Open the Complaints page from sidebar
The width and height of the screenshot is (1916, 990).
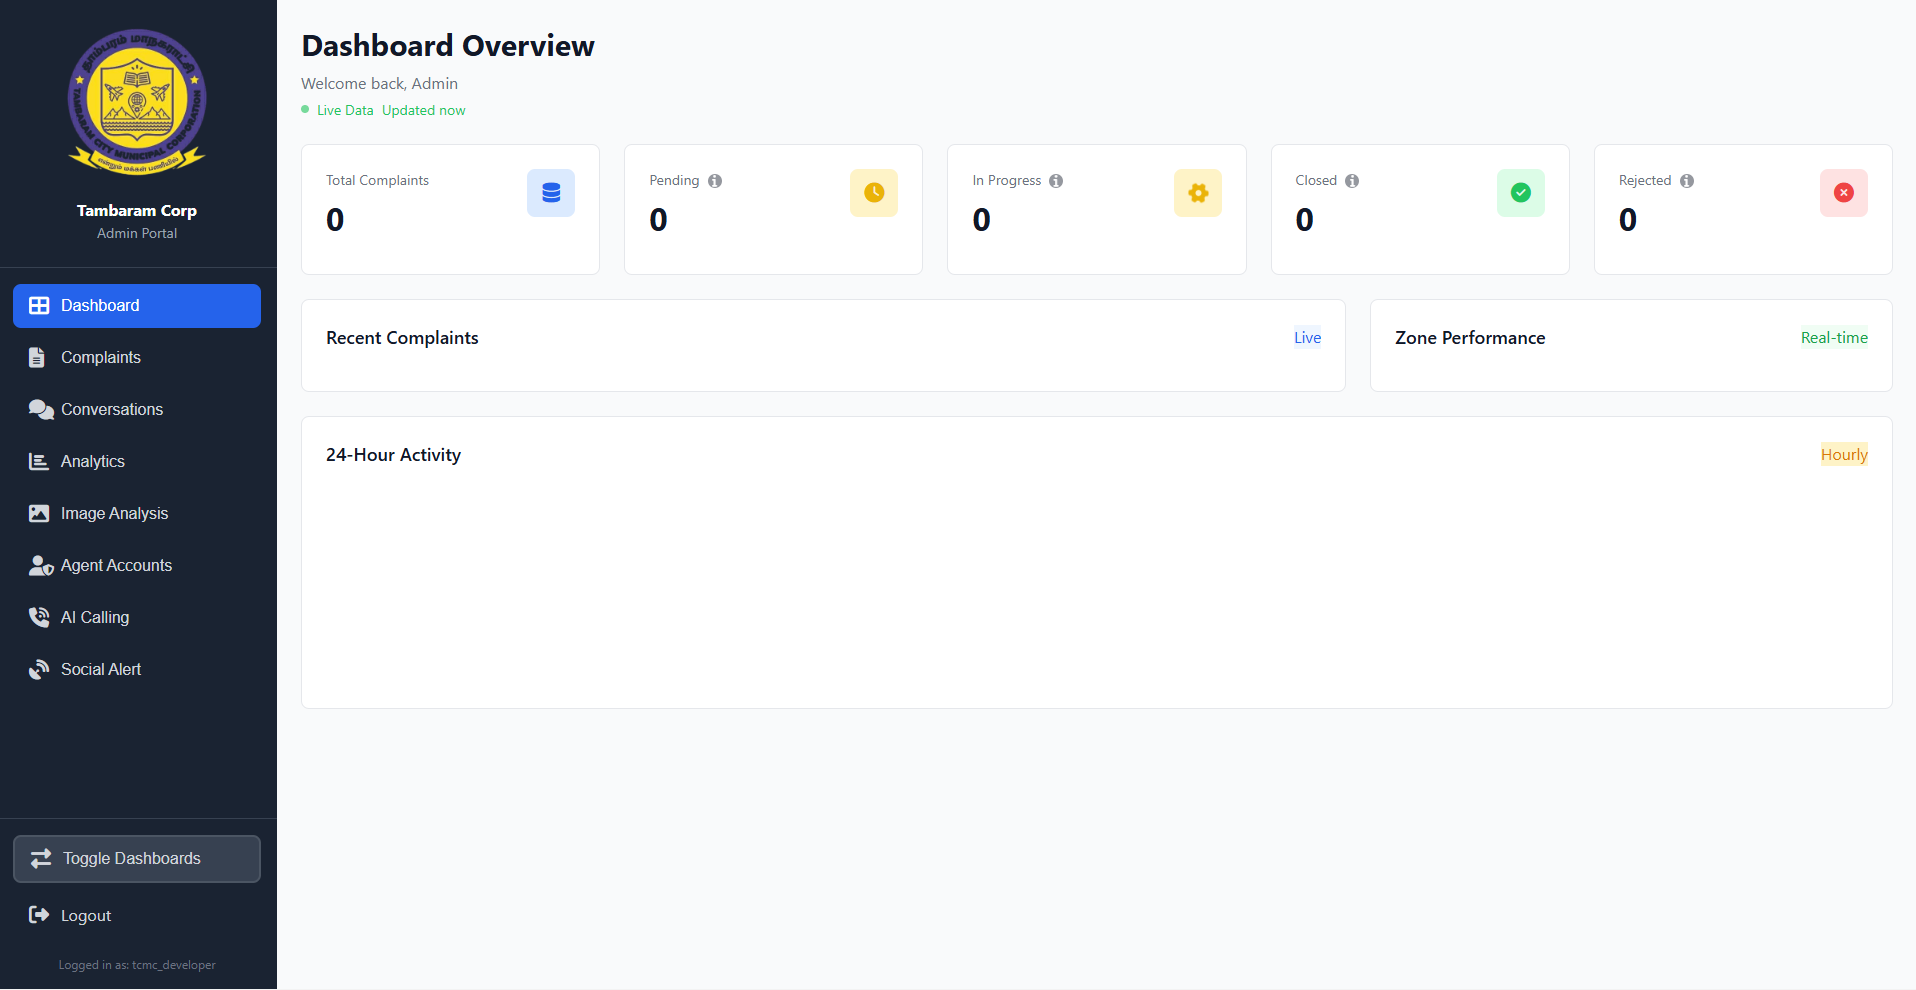click(x=137, y=358)
